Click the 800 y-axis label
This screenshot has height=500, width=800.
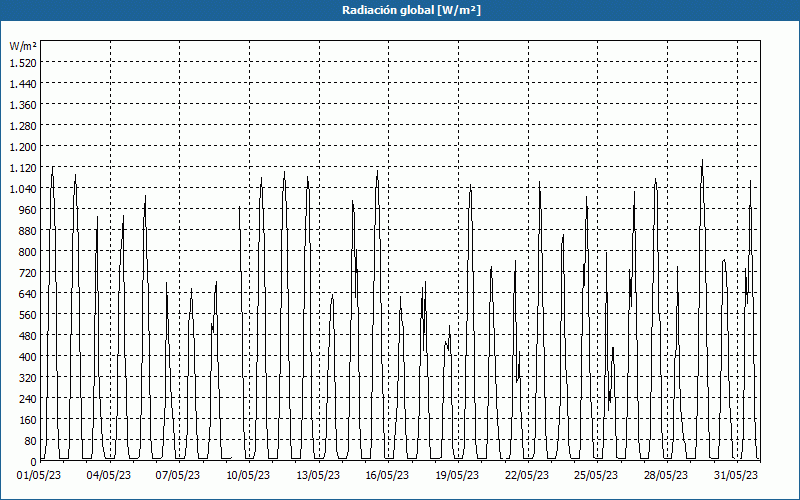[28, 252]
